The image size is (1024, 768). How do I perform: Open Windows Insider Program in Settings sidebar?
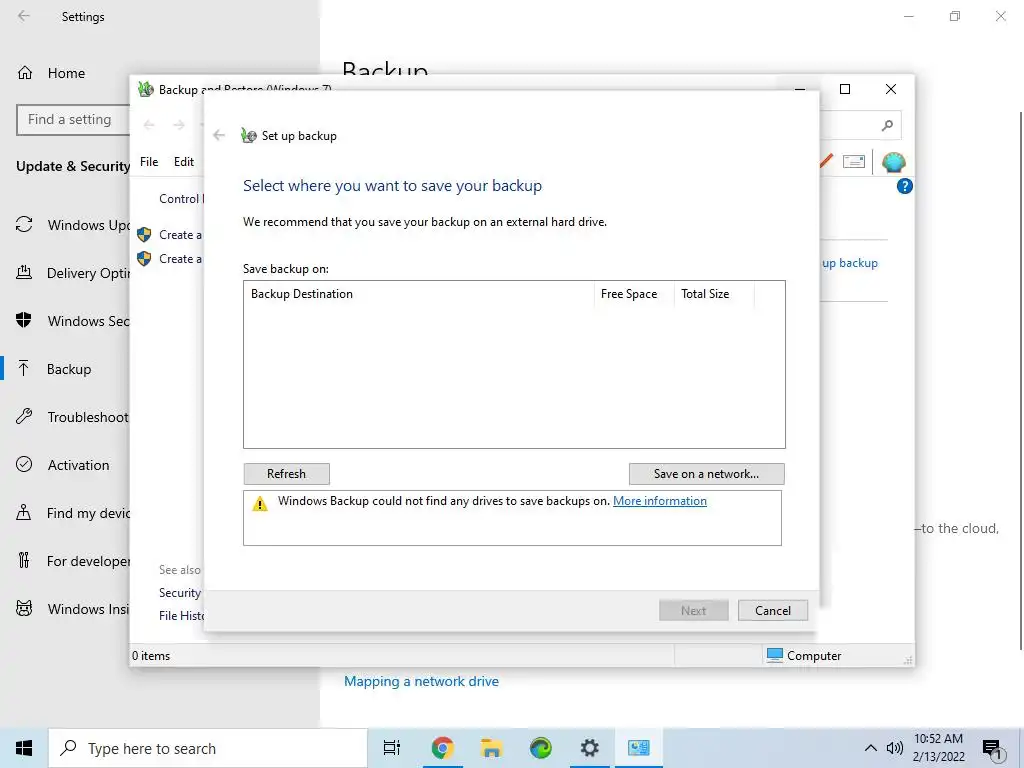72,609
